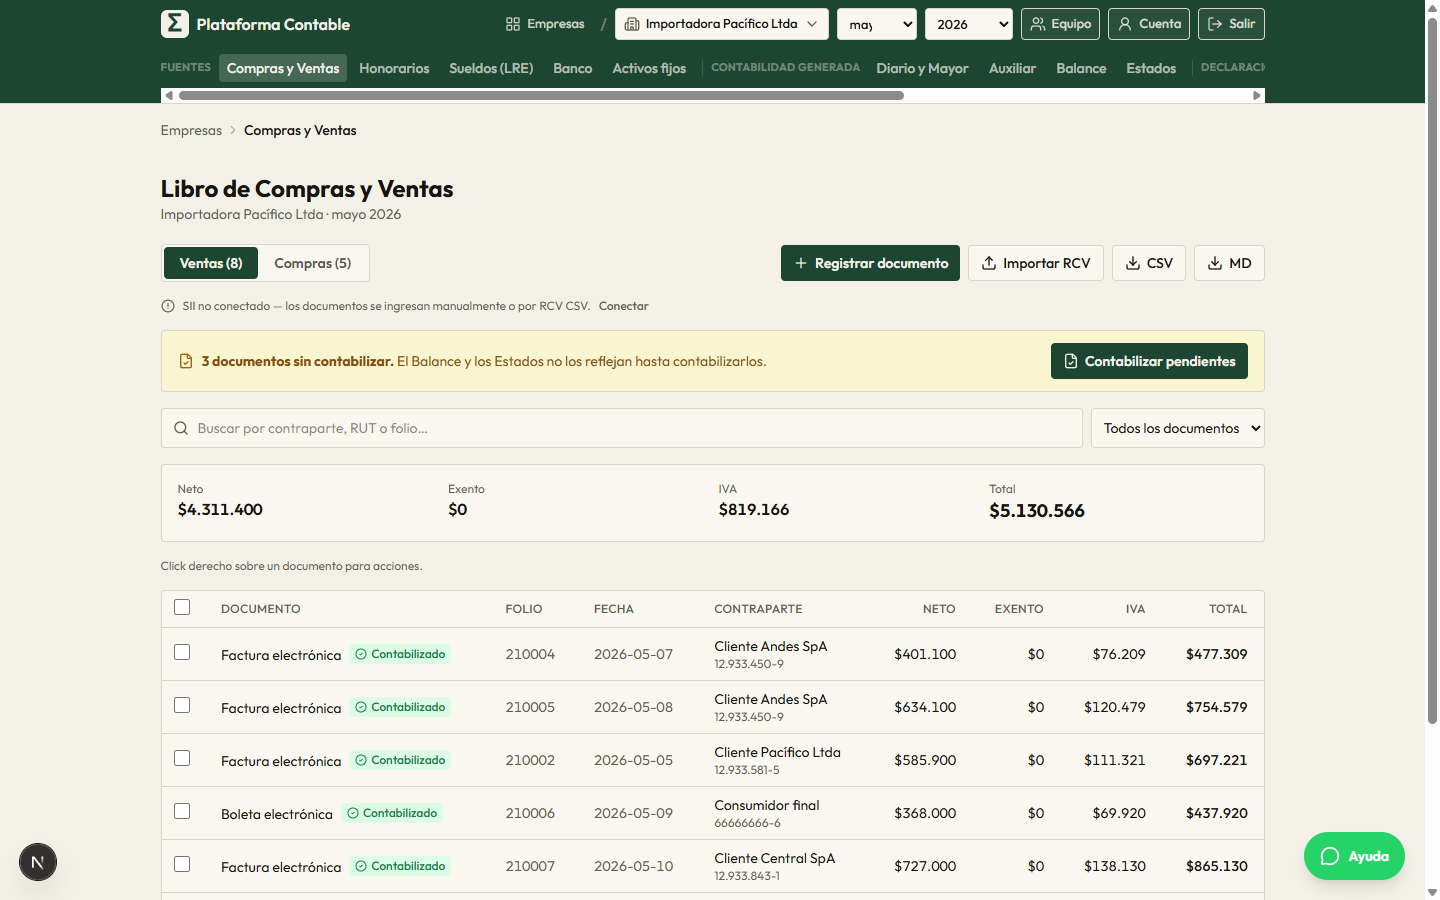The height and width of the screenshot is (900, 1440).
Task: Click the Registrar documento button label
Action: click(x=881, y=263)
